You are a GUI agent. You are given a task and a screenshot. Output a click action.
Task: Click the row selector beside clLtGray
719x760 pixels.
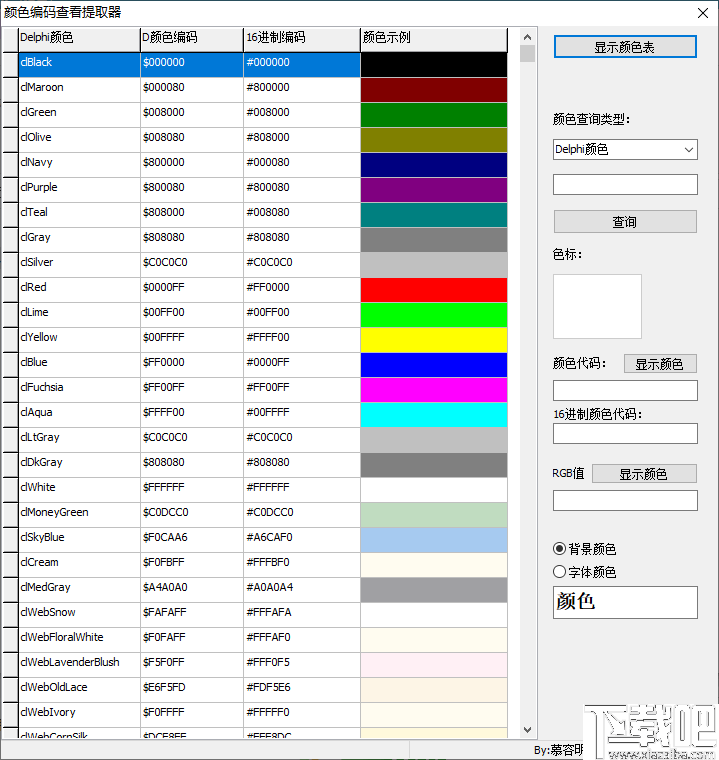tap(10, 440)
